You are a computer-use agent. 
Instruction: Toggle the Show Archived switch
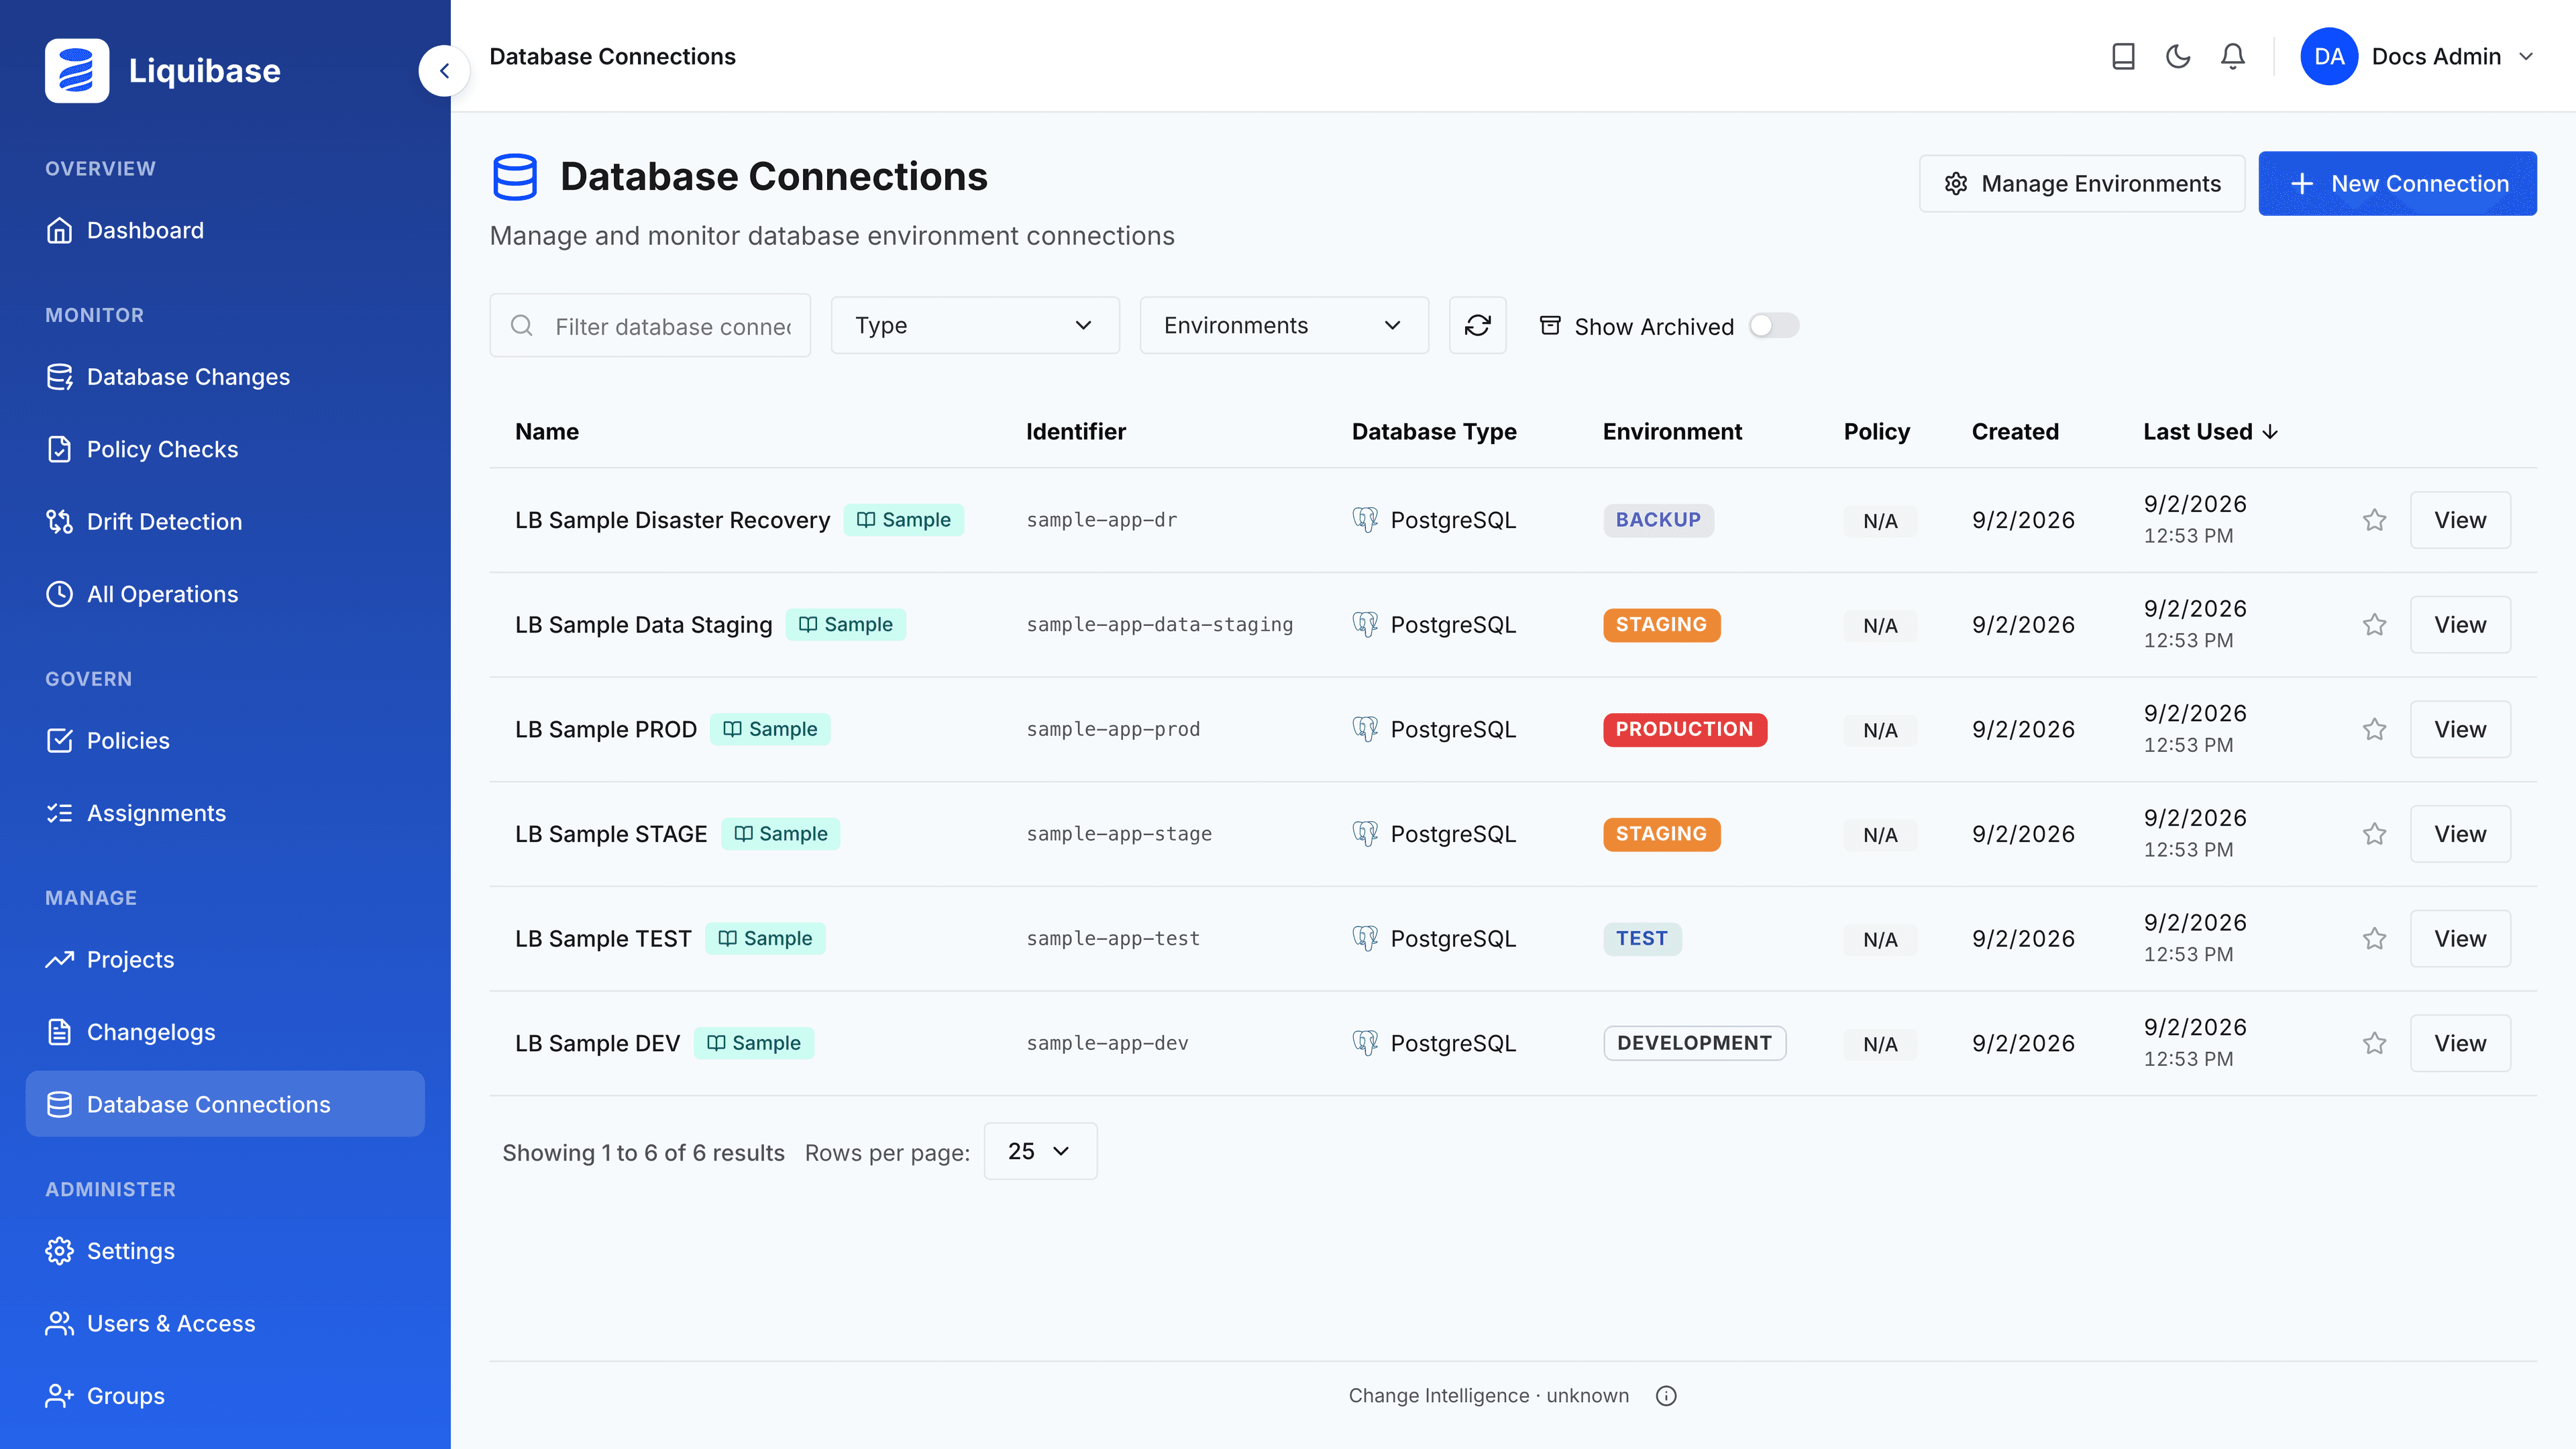[1773, 326]
